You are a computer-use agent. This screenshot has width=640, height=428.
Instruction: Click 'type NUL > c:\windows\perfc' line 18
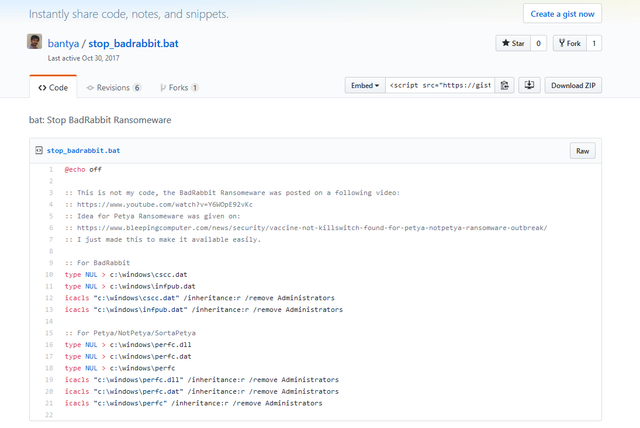[x=120, y=368]
